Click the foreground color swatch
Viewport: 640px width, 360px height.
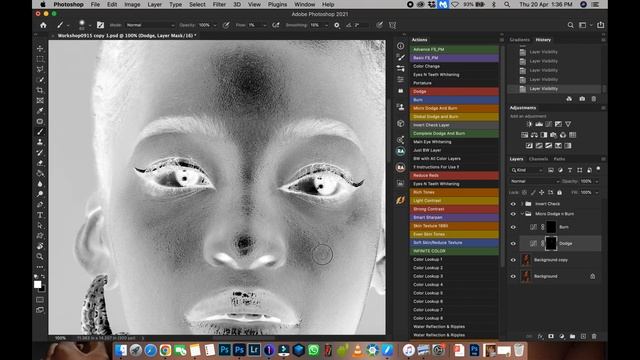38,284
